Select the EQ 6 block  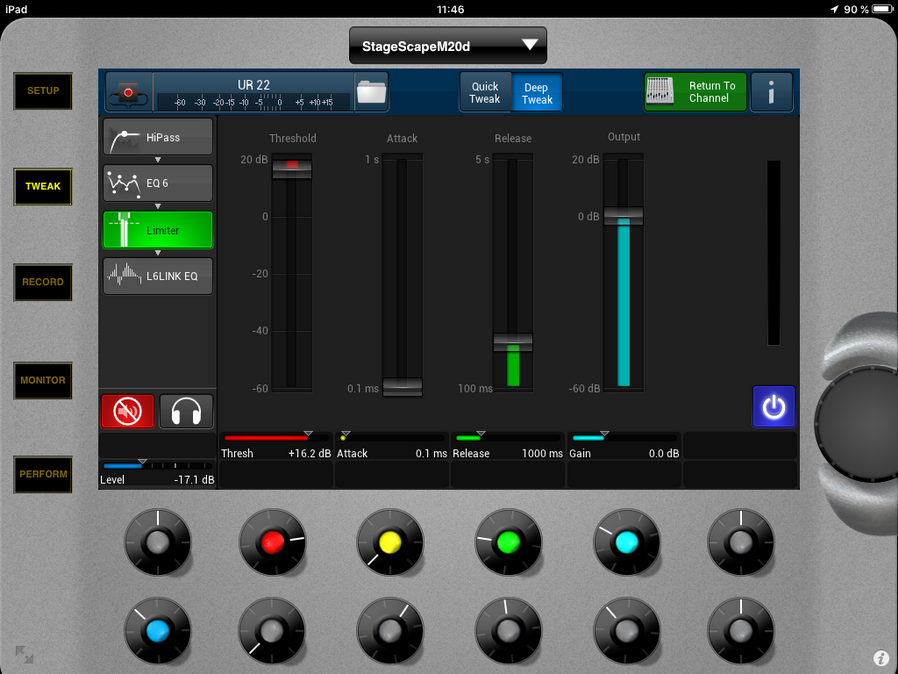pyautogui.click(x=158, y=183)
